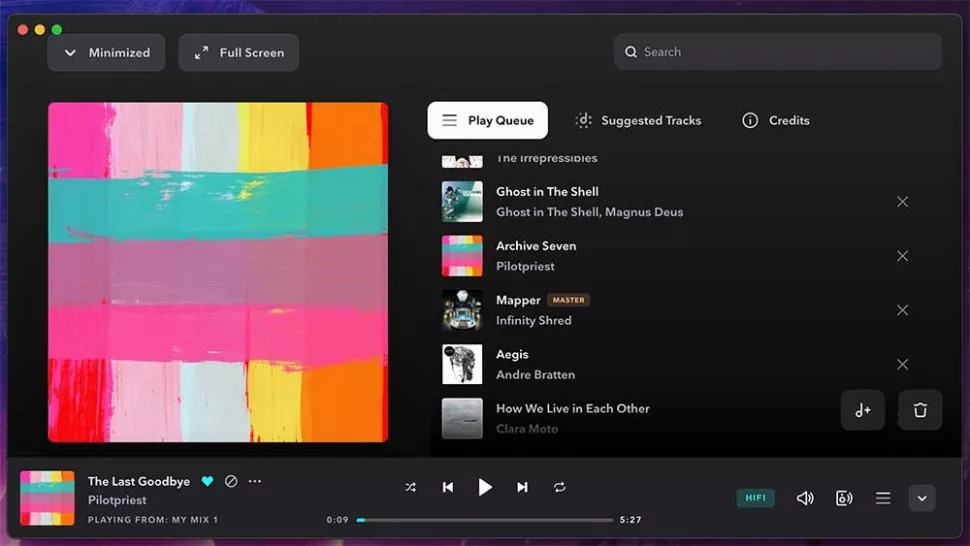Minimize window with yellow button
Image resolution: width=970 pixels, height=546 pixels.
click(40, 30)
